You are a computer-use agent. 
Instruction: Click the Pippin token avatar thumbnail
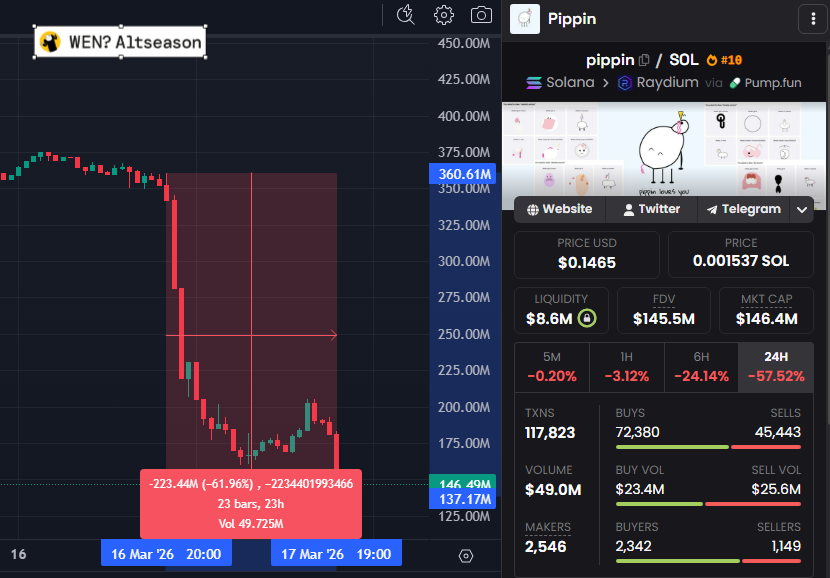click(x=525, y=19)
